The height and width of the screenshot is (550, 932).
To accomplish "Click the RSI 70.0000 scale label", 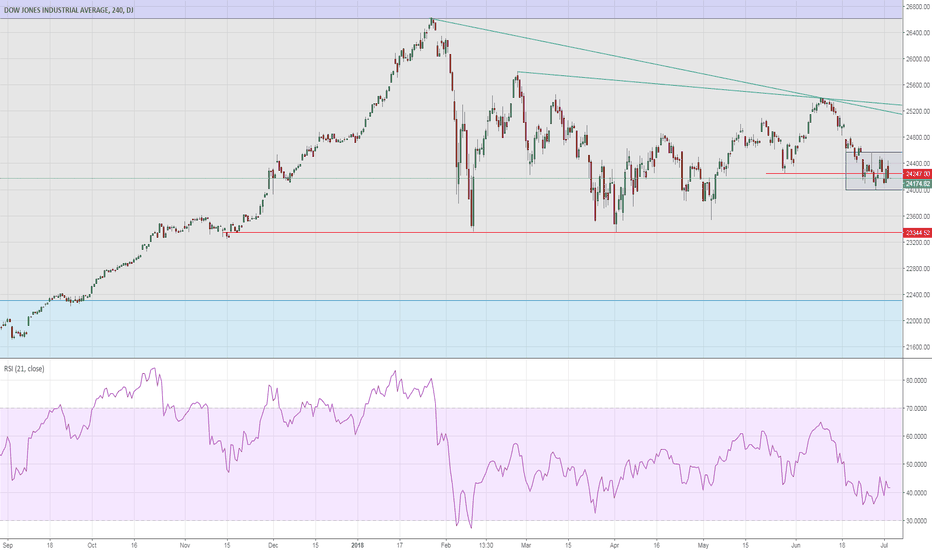I will click(916, 408).
